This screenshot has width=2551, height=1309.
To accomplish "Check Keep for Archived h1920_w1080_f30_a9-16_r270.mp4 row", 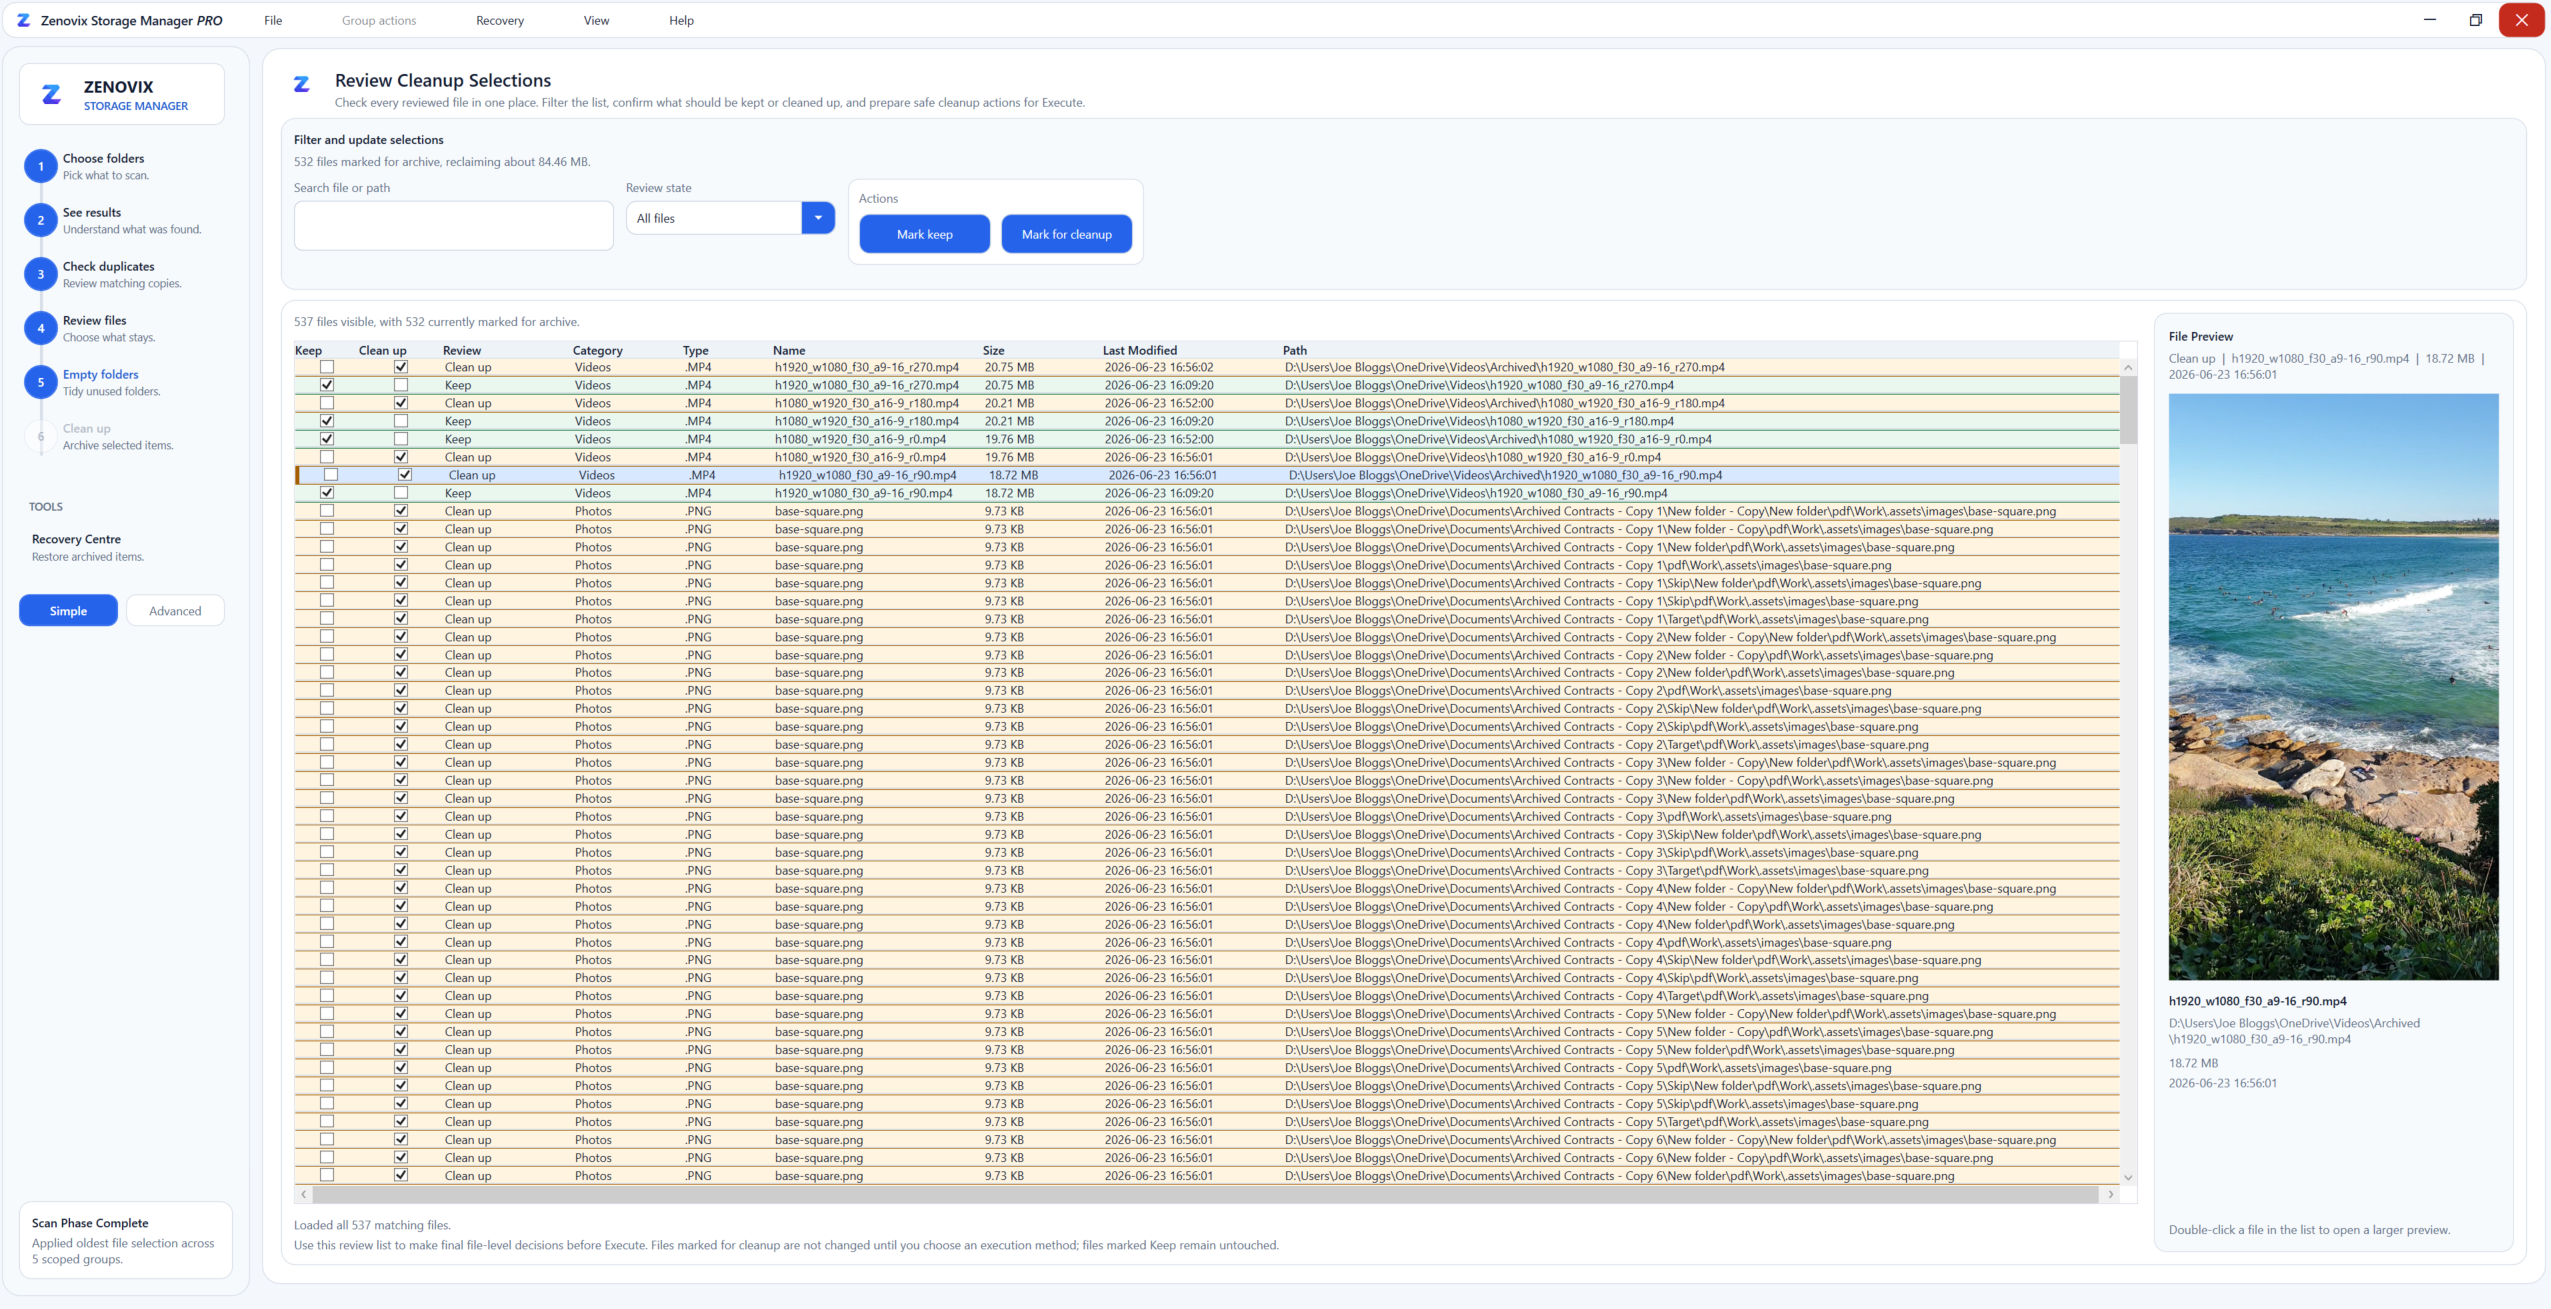I will (x=327, y=367).
